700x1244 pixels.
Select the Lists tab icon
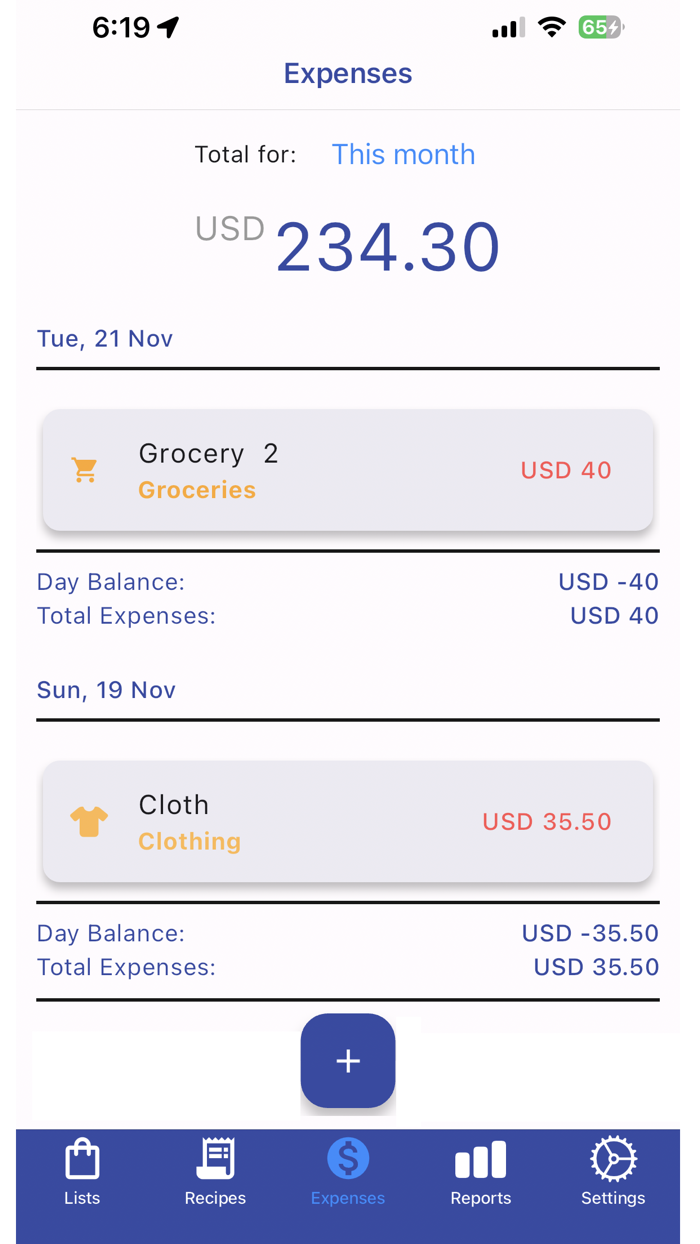coord(82,1160)
